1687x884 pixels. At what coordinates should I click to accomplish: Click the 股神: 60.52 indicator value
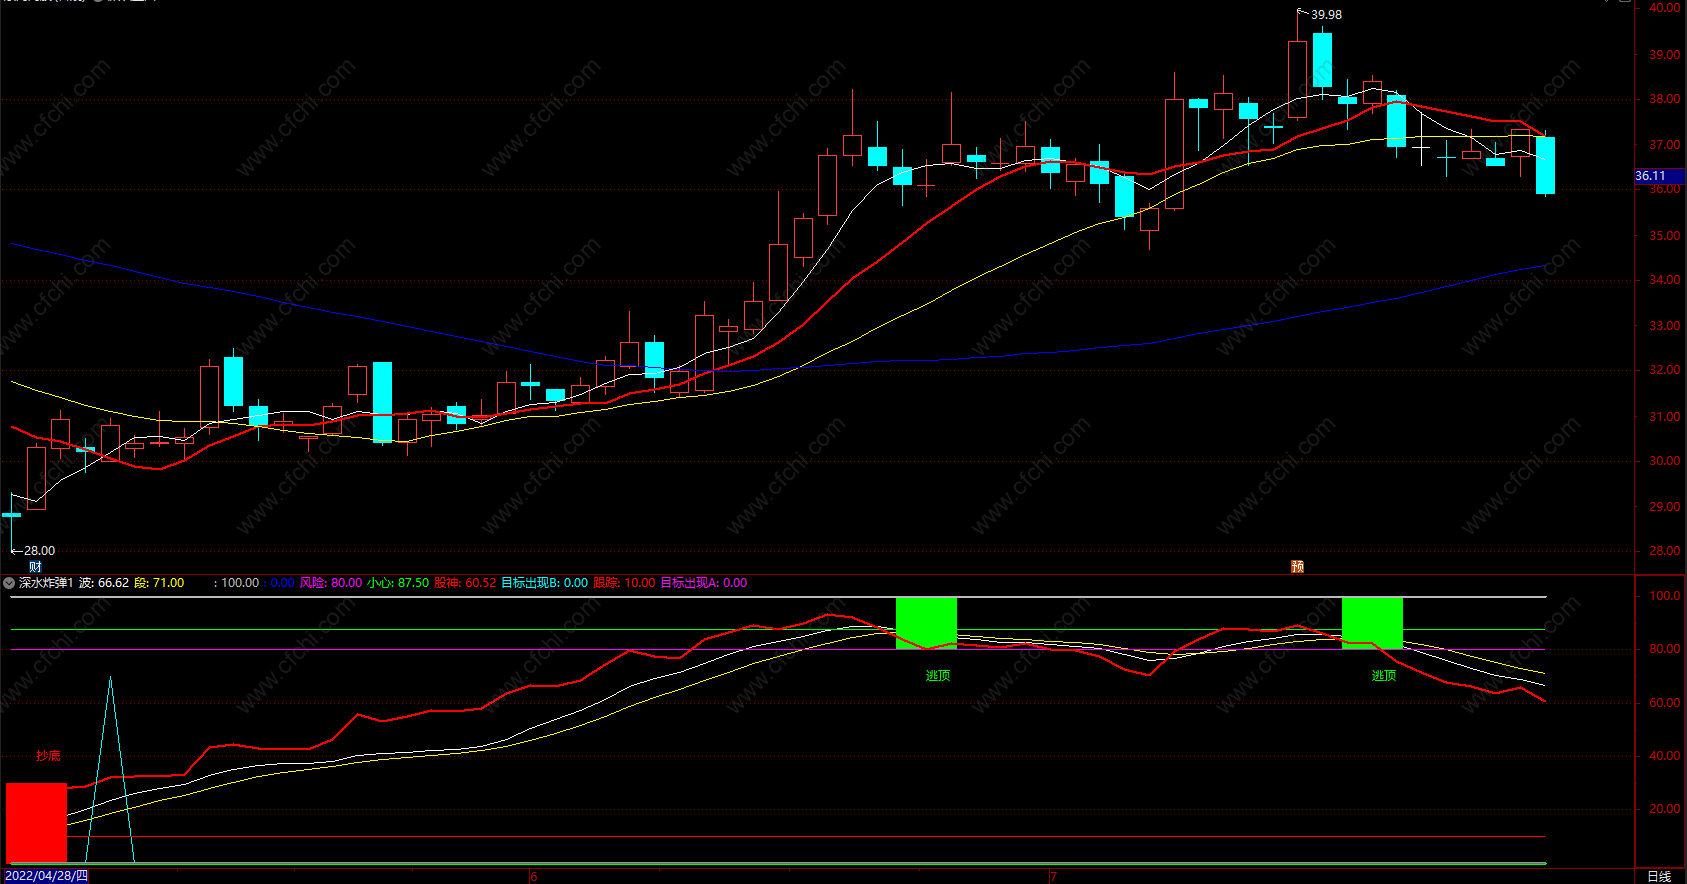click(465, 583)
